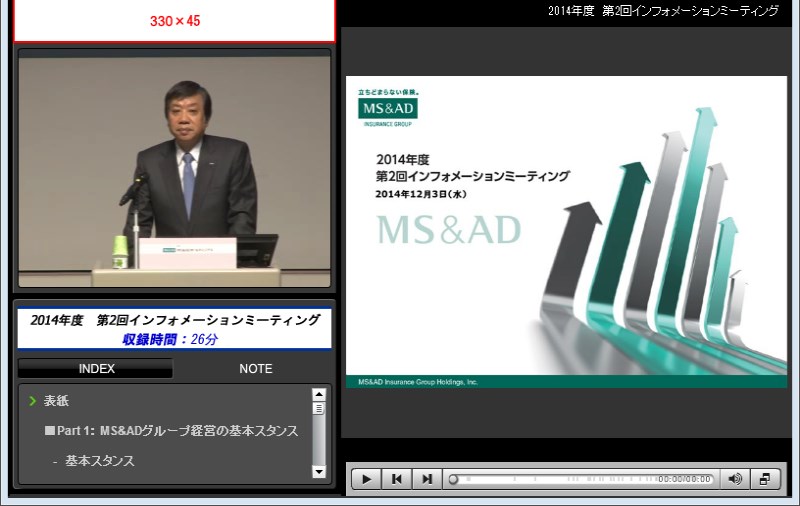Image resolution: width=800 pixels, height=506 pixels.
Task: Click the 00:00/00:00 time display
Action: click(684, 479)
